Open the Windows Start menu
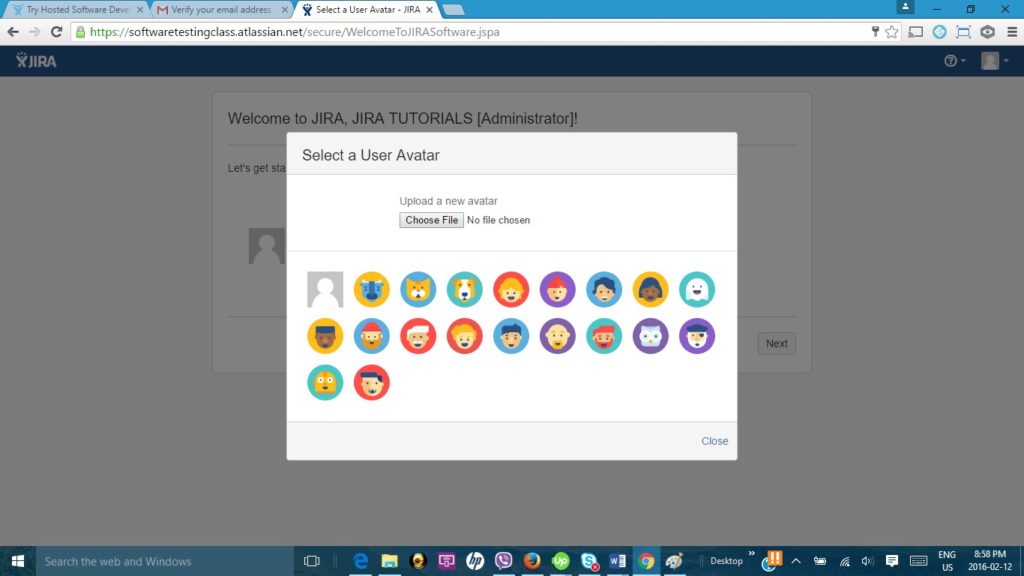 [x=18, y=561]
